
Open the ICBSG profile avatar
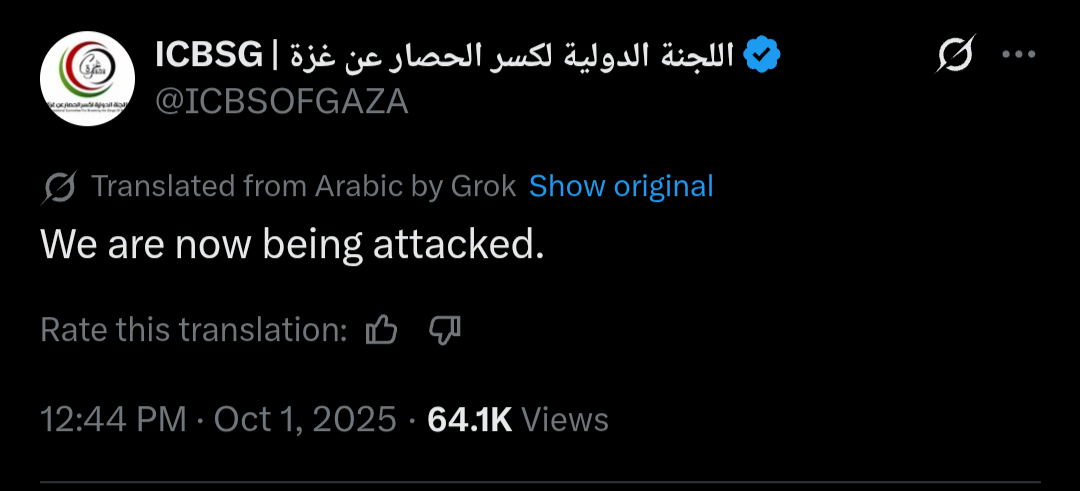[88, 78]
